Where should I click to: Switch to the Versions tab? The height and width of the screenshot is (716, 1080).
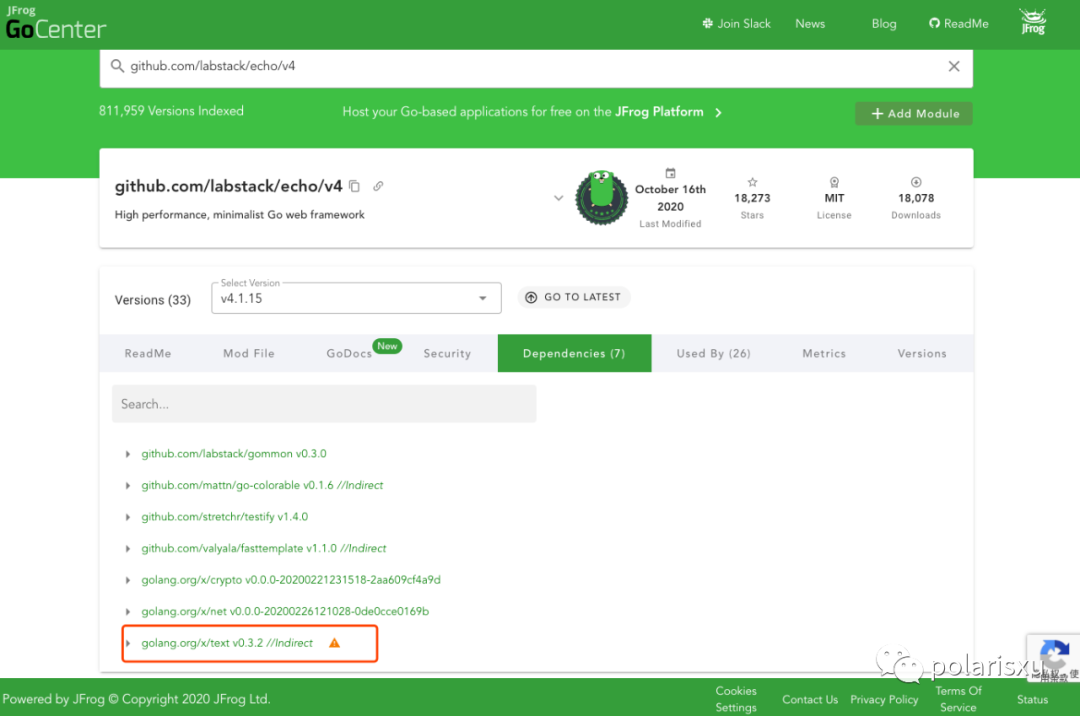[x=922, y=353]
